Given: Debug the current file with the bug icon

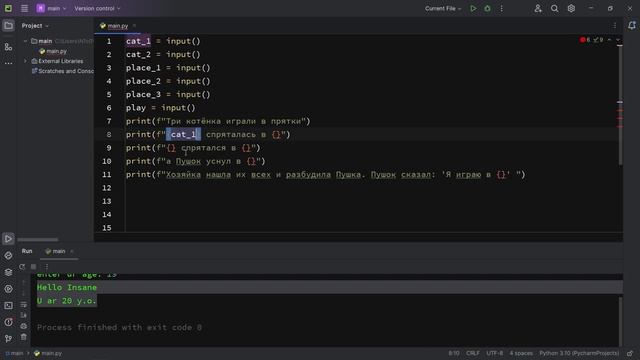Looking at the screenshot, I should click(487, 8).
